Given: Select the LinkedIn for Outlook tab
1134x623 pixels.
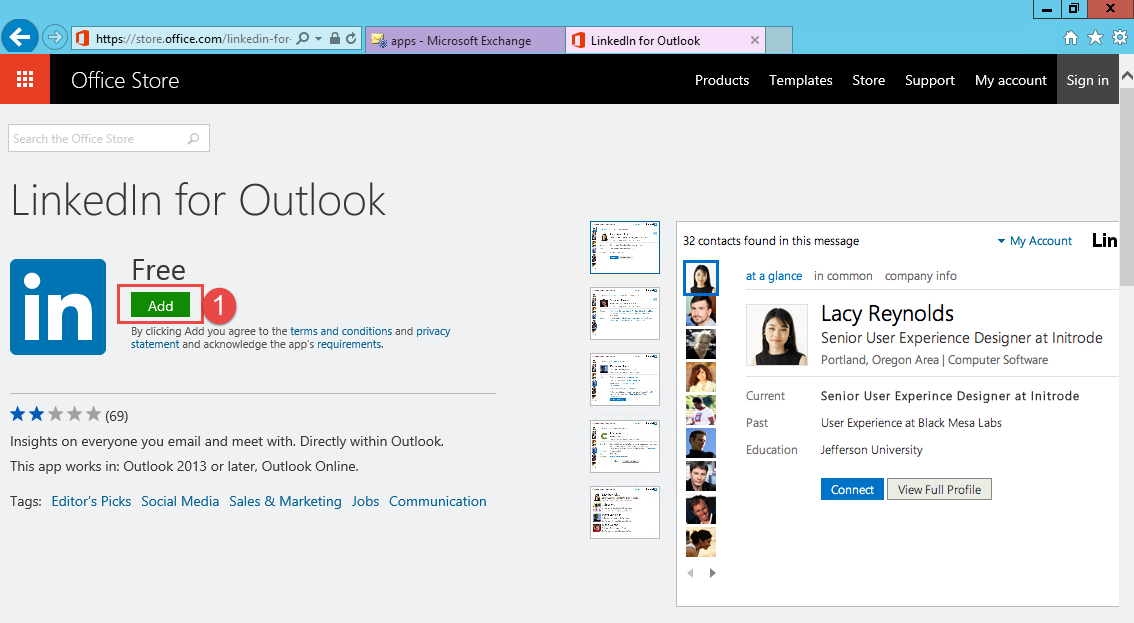Looking at the screenshot, I should 664,41.
